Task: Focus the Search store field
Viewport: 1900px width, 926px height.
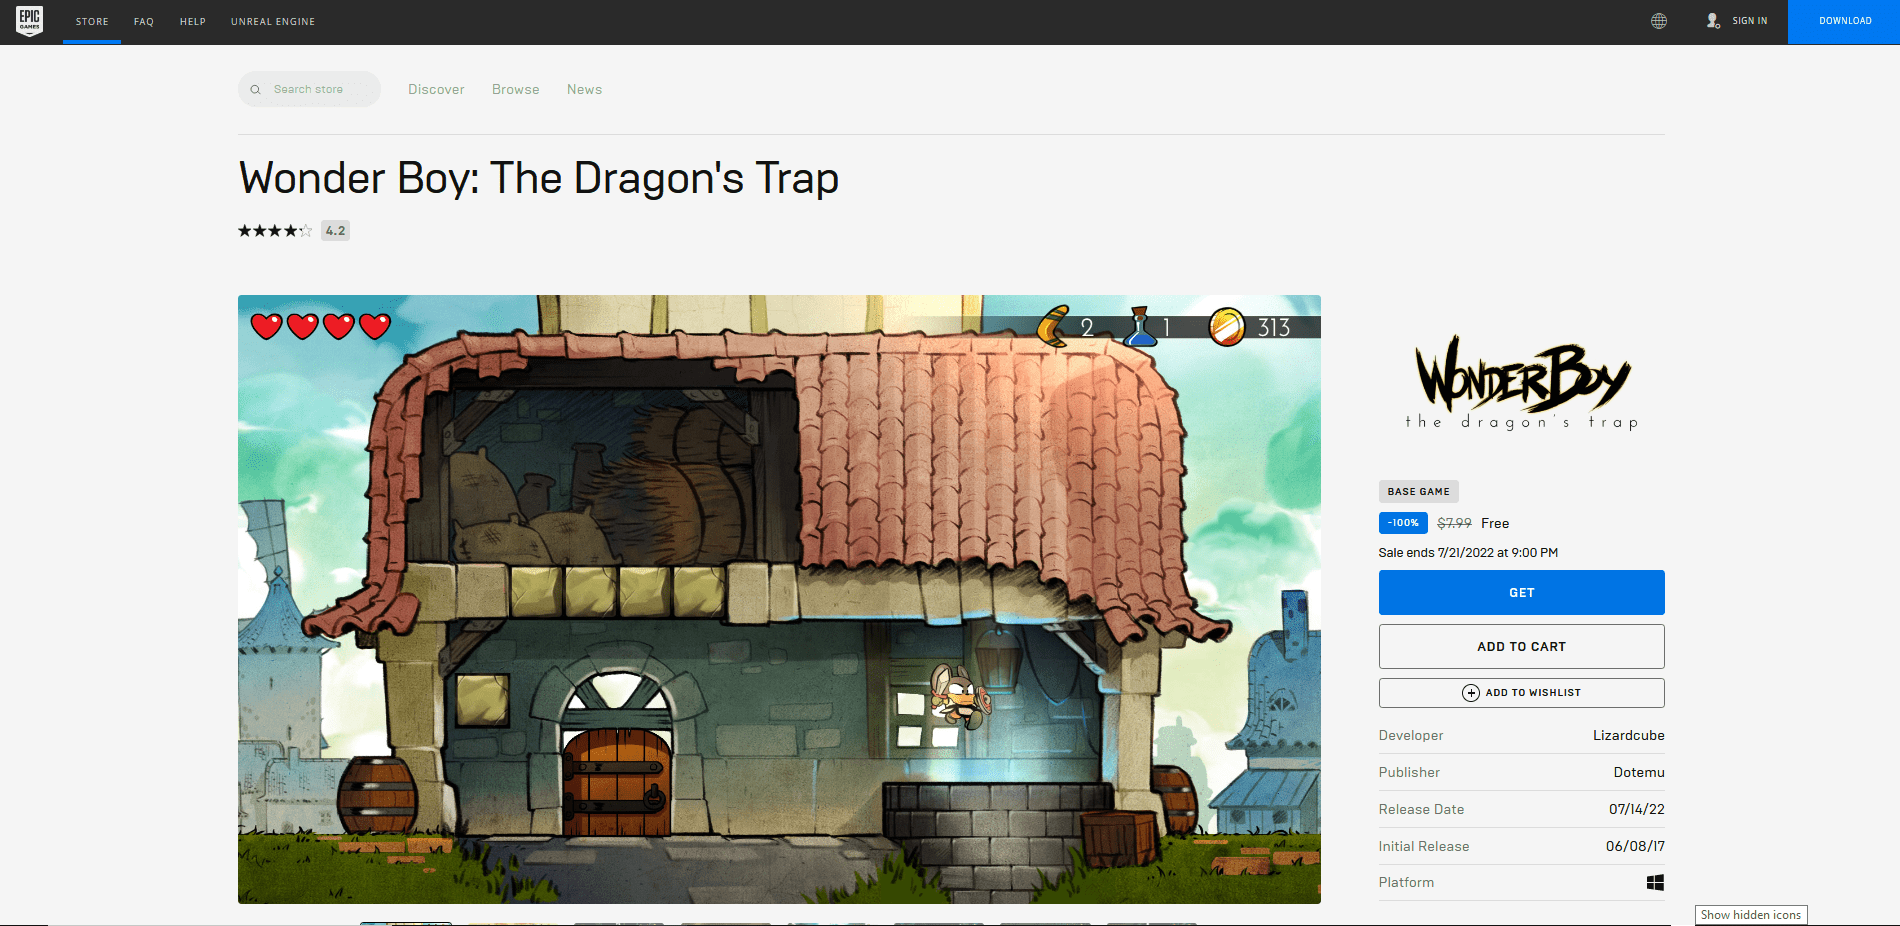Action: pyautogui.click(x=309, y=89)
